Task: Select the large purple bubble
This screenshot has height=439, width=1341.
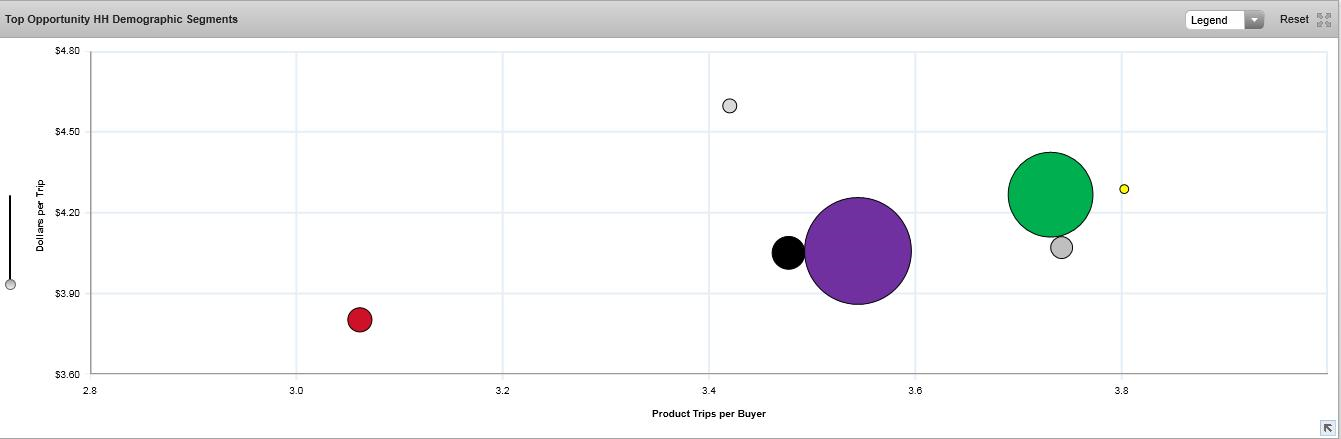Action: coord(858,251)
